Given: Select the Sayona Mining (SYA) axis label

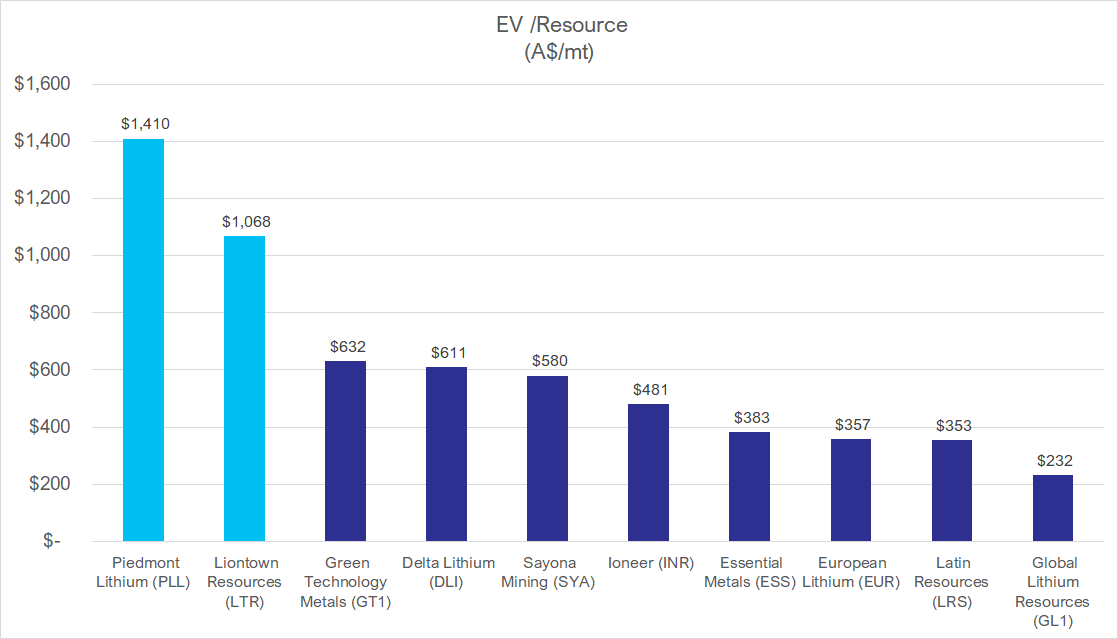Looking at the screenshot, I should (x=547, y=572).
